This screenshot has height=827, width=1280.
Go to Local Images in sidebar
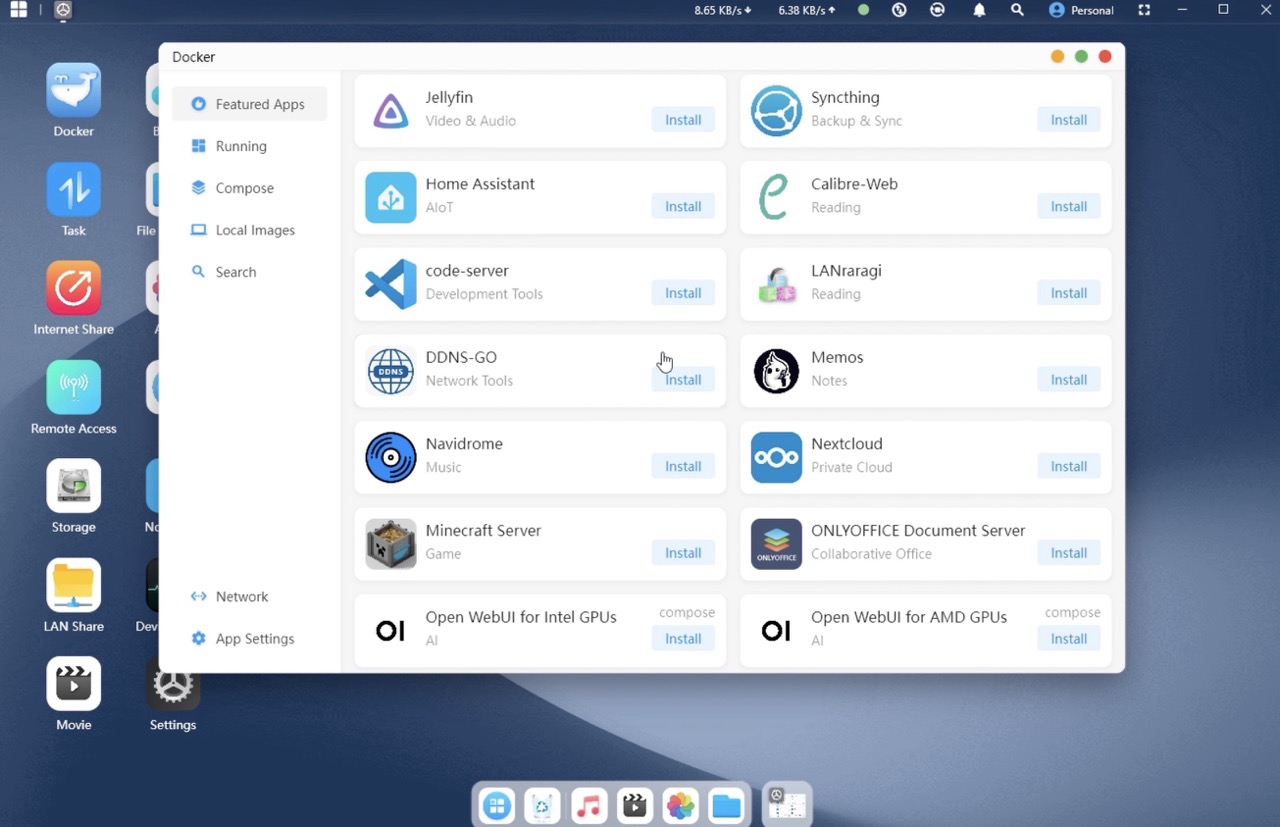point(255,230)
